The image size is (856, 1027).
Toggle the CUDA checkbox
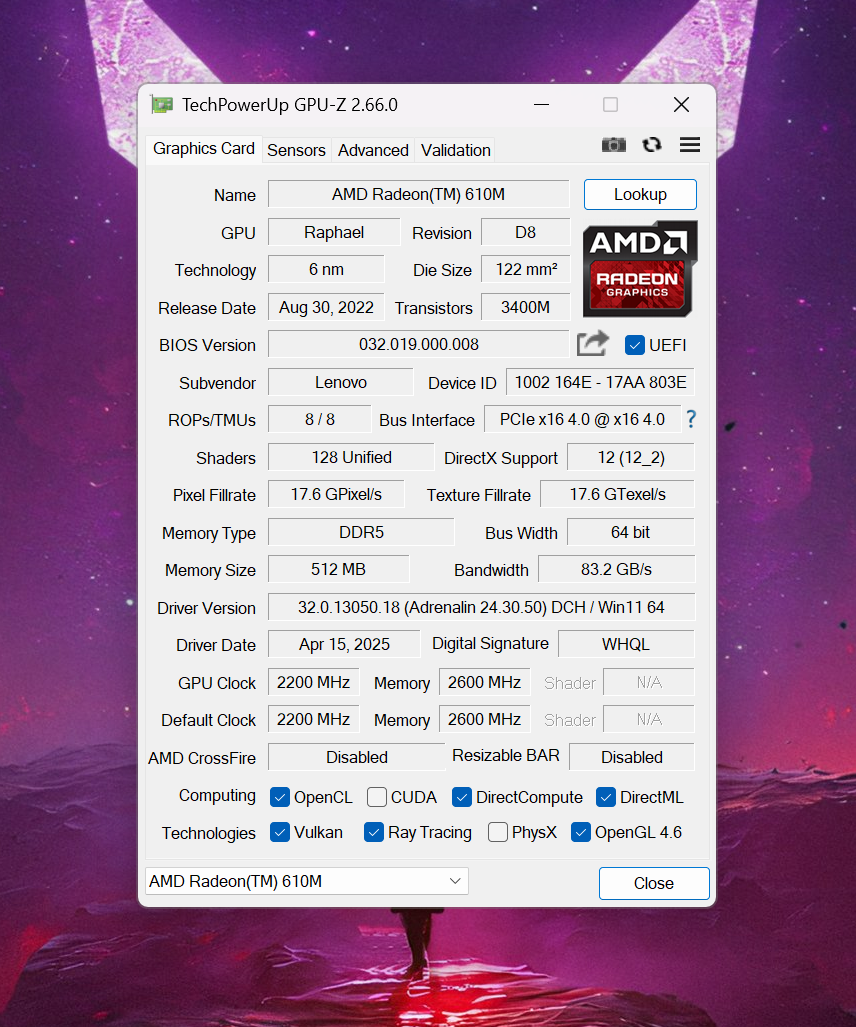(377, 797)
